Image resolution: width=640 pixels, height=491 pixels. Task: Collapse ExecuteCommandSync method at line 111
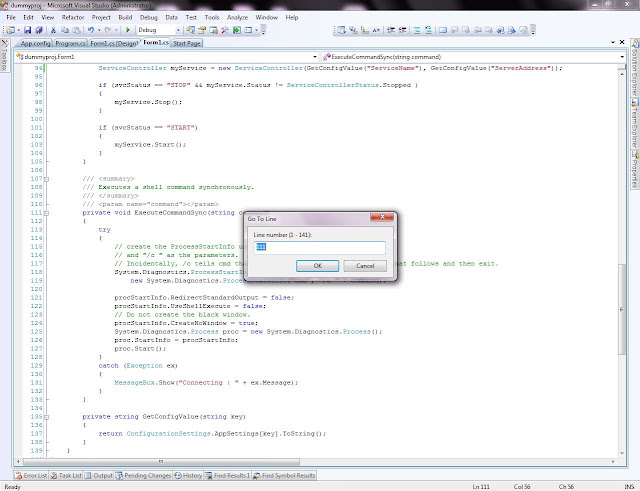point(47,213)
